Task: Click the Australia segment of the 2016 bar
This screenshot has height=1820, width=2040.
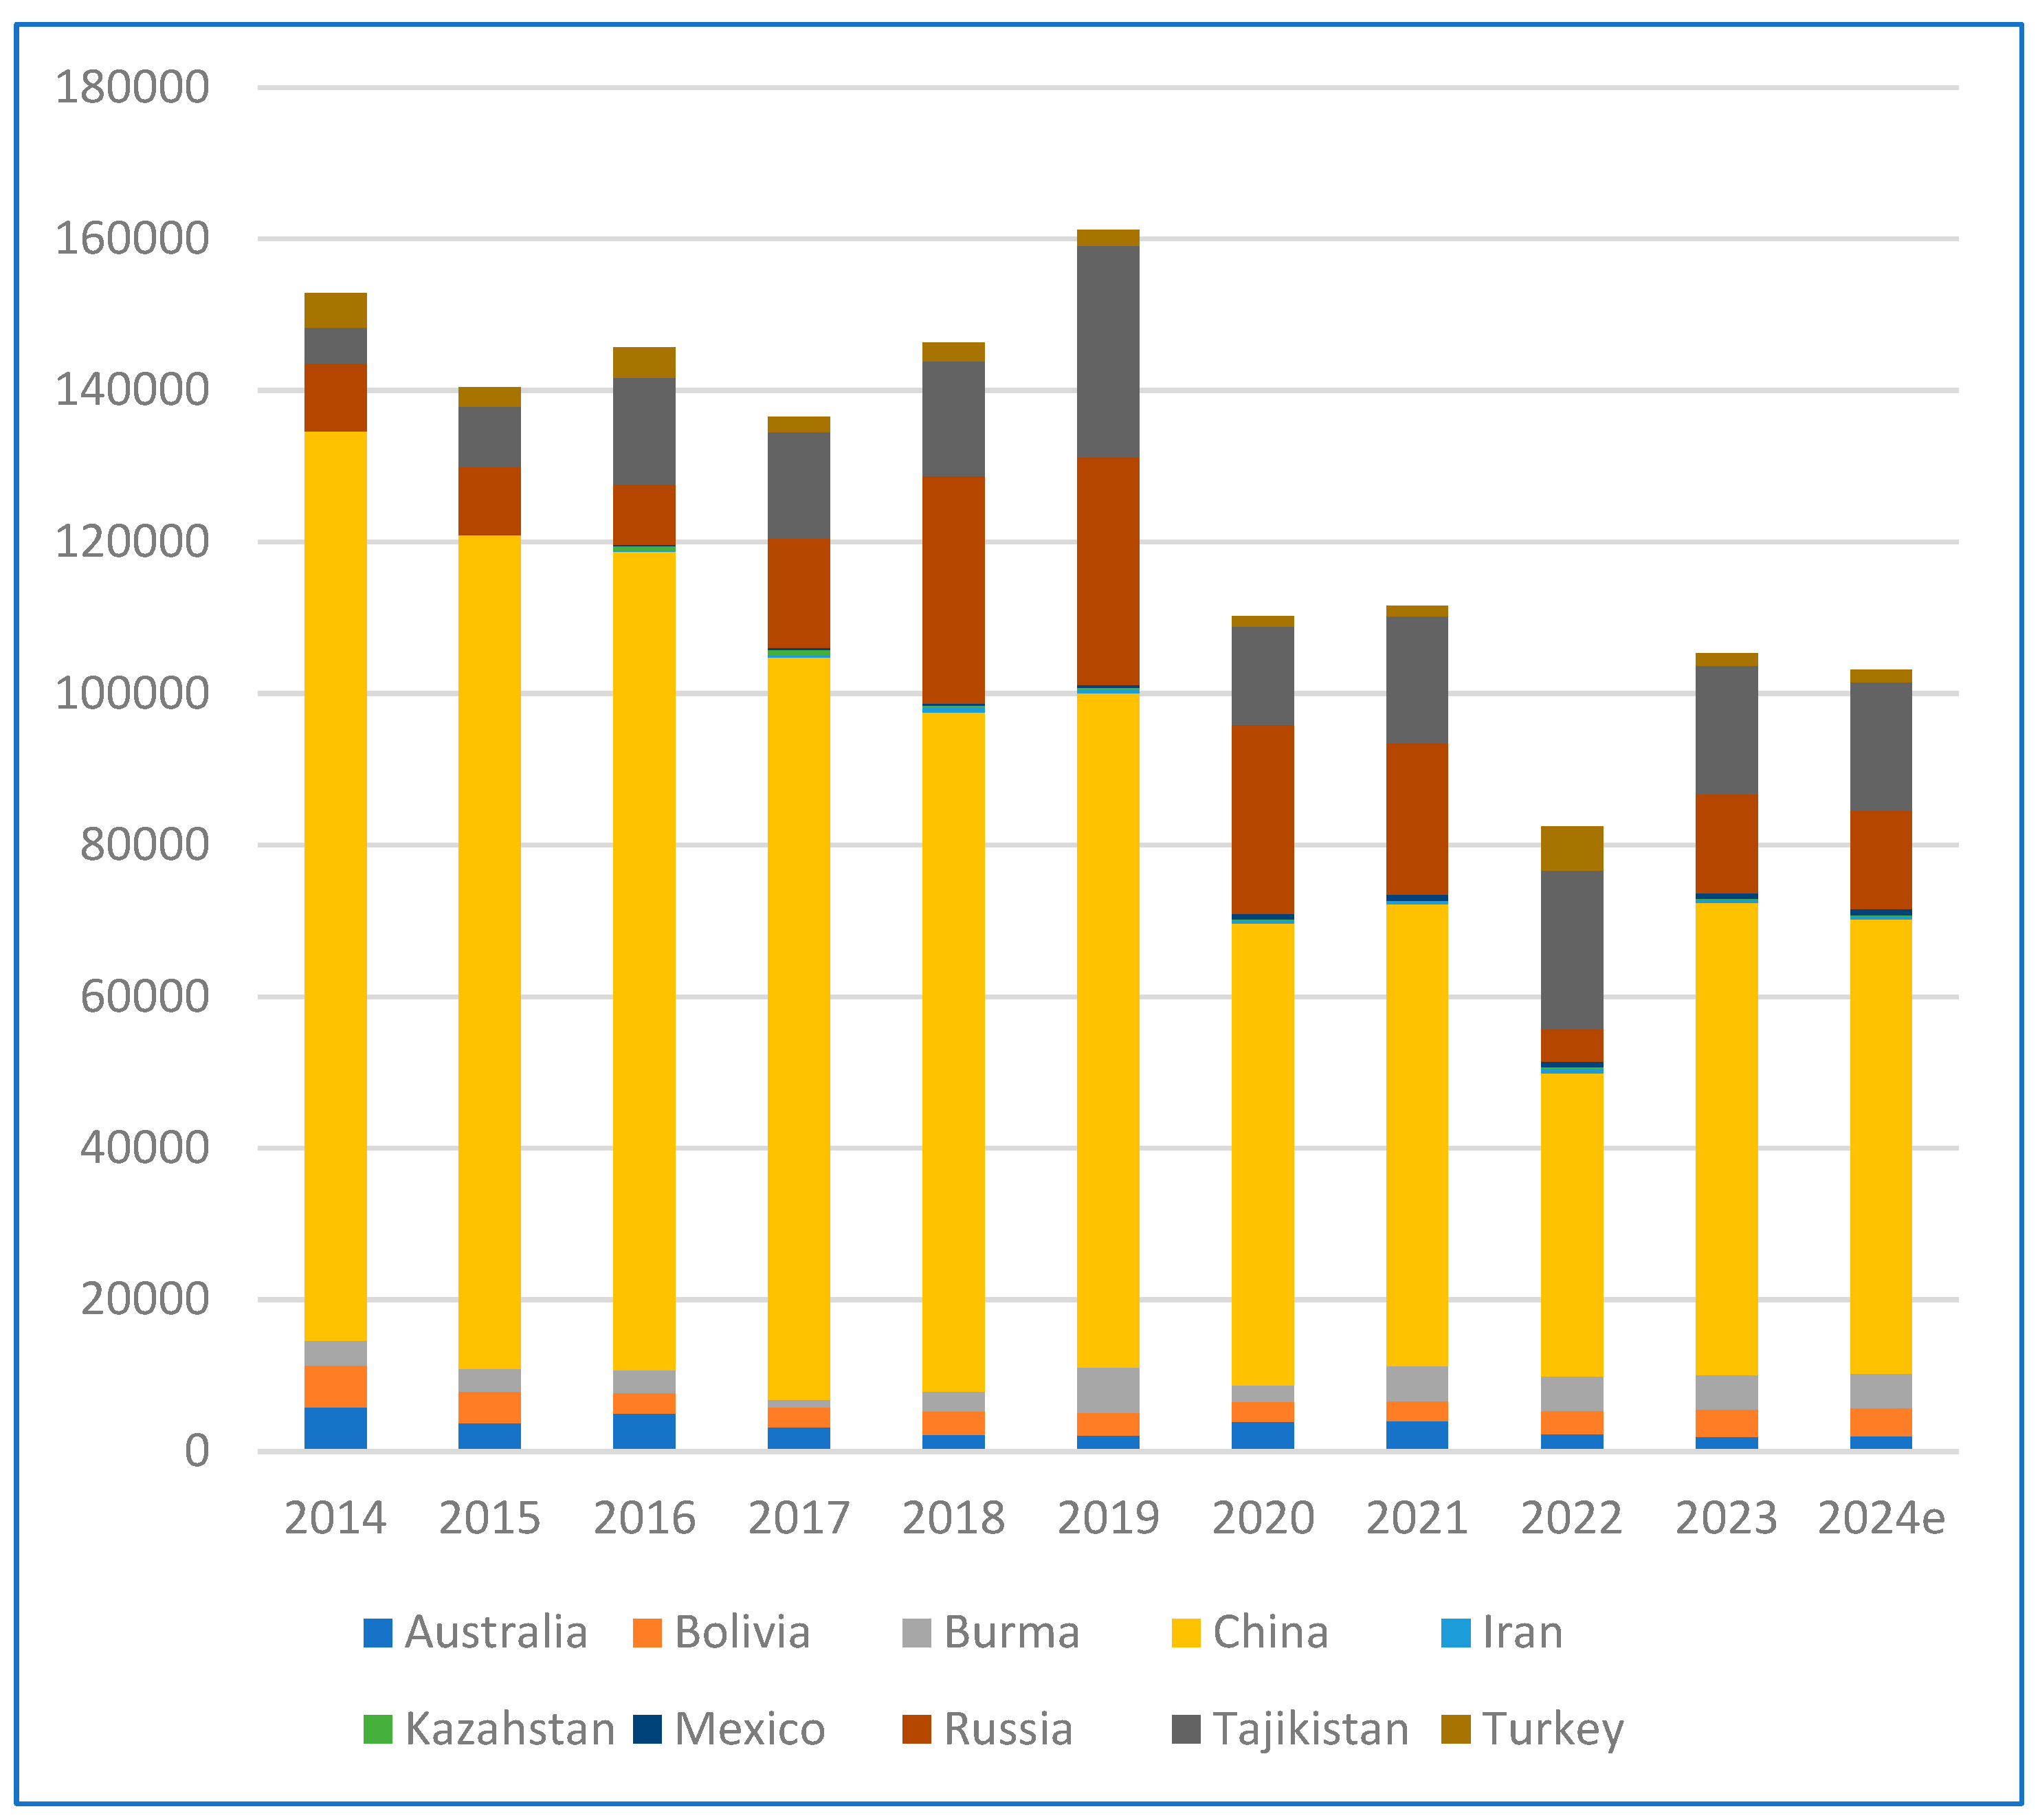Action: coord(644,1430)
